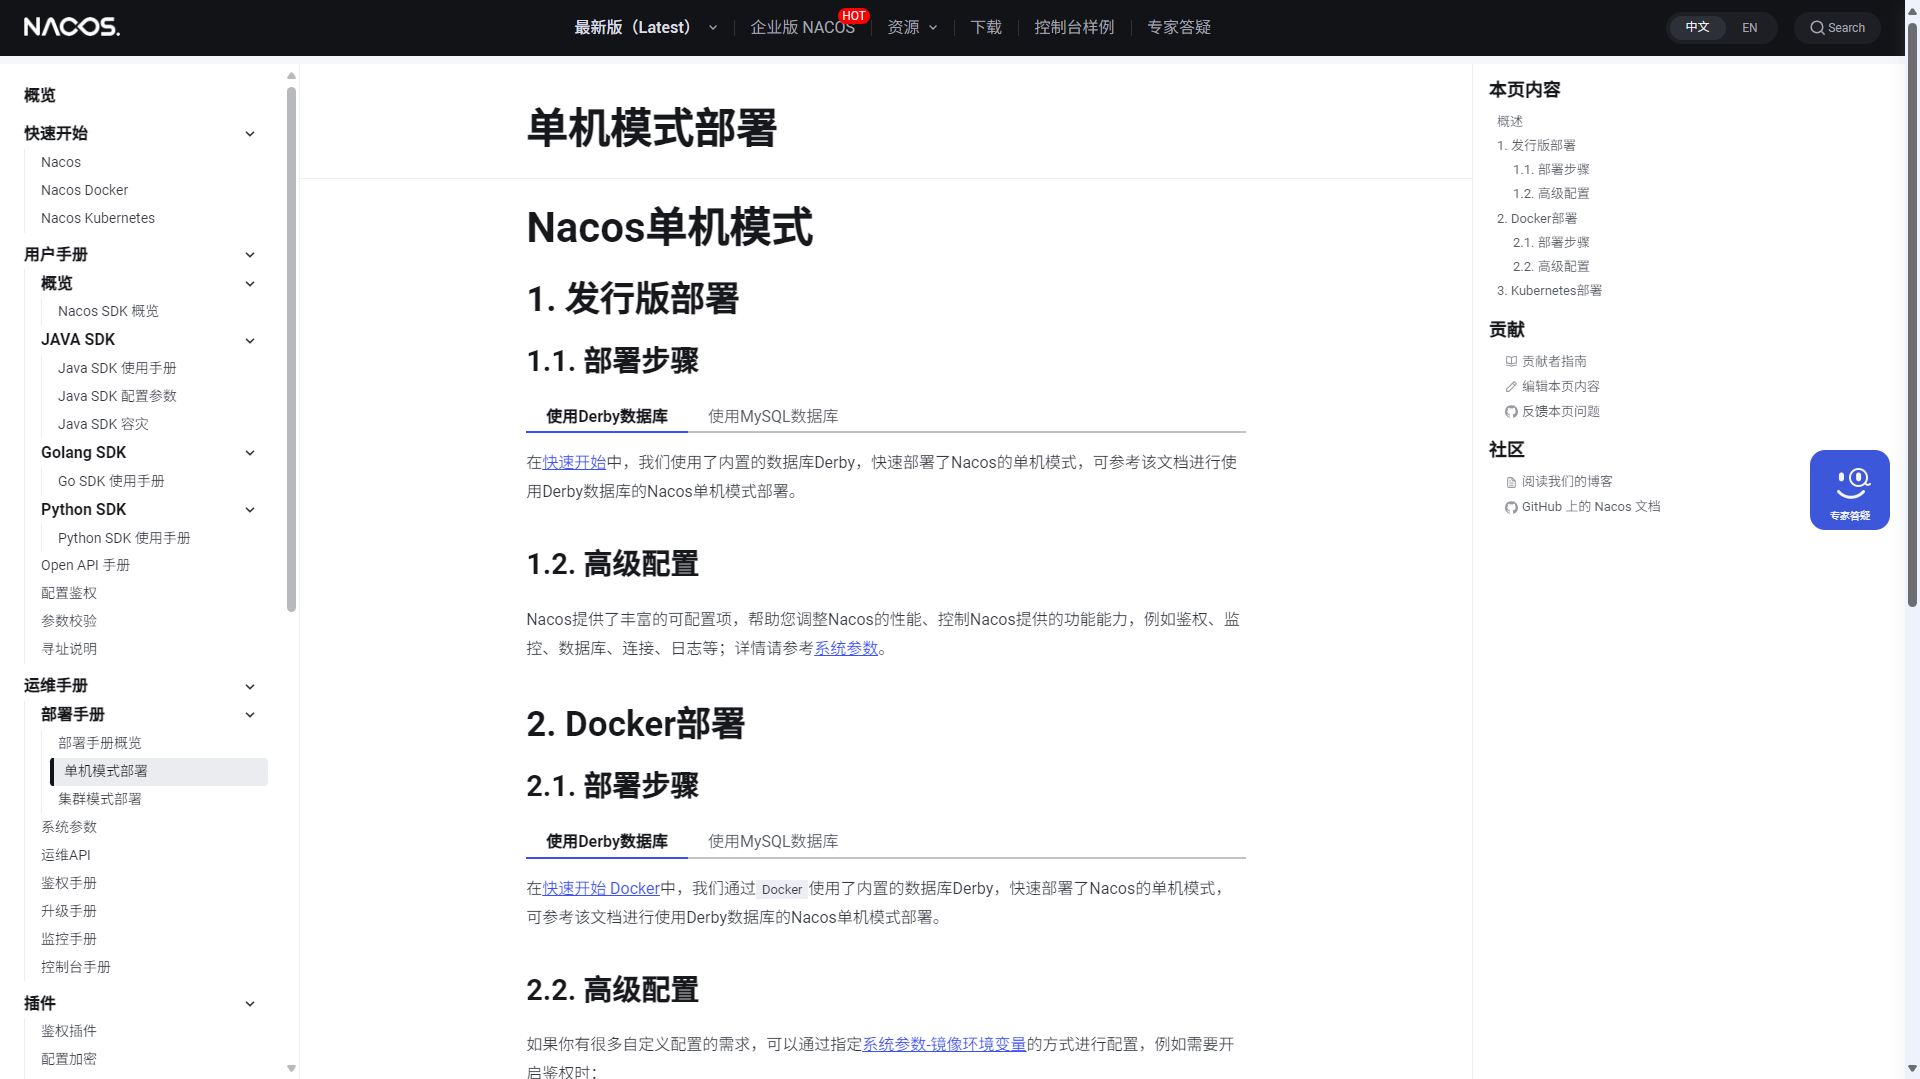The width and height of the screenshot is (1920, 1079).
Task: Collapse the 插件 sidebar section
Action: coord(250,1004)
